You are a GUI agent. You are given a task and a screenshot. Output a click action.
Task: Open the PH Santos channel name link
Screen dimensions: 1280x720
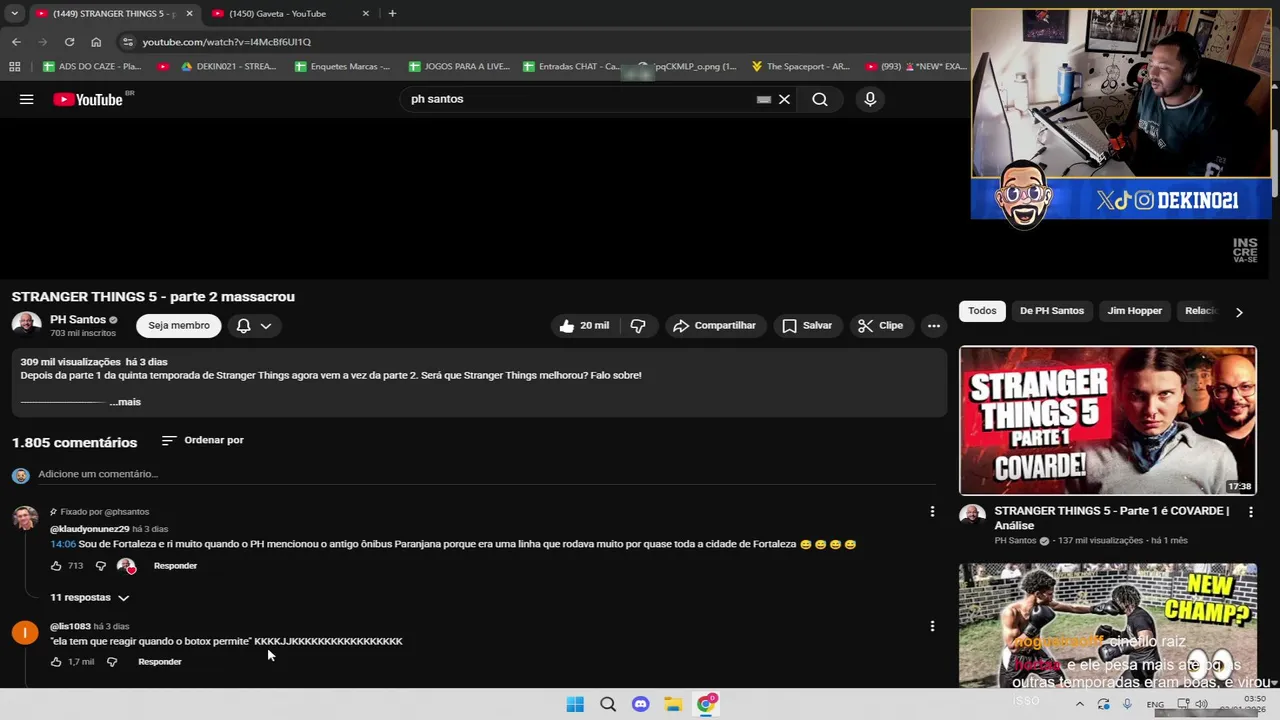(x=78, y=320)
